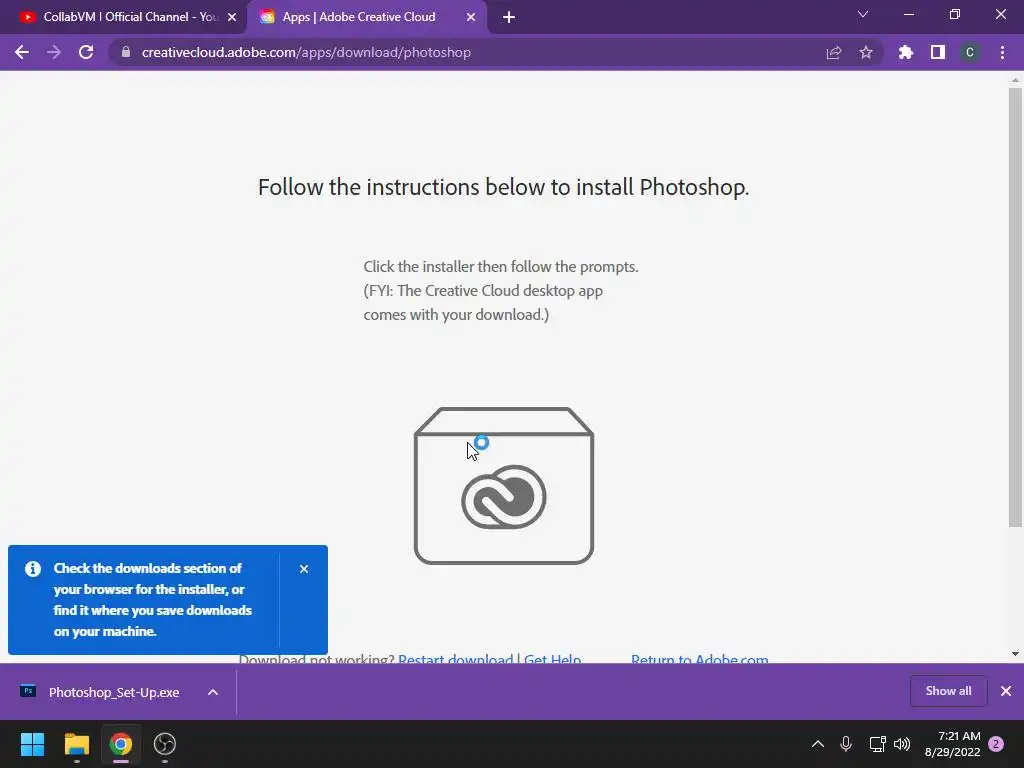The image size is (1024, 768).
Task: Bookmark this page with the star
Action: pos(866,52)
